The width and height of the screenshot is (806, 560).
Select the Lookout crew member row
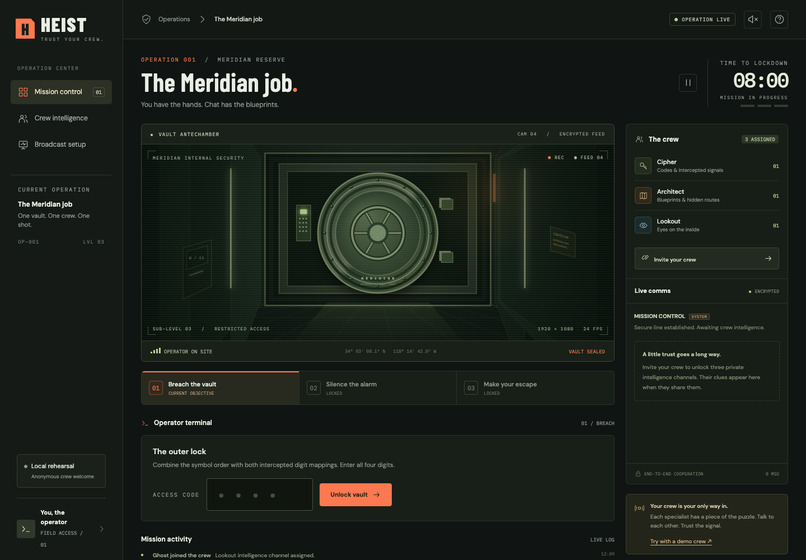pos(707,225)
